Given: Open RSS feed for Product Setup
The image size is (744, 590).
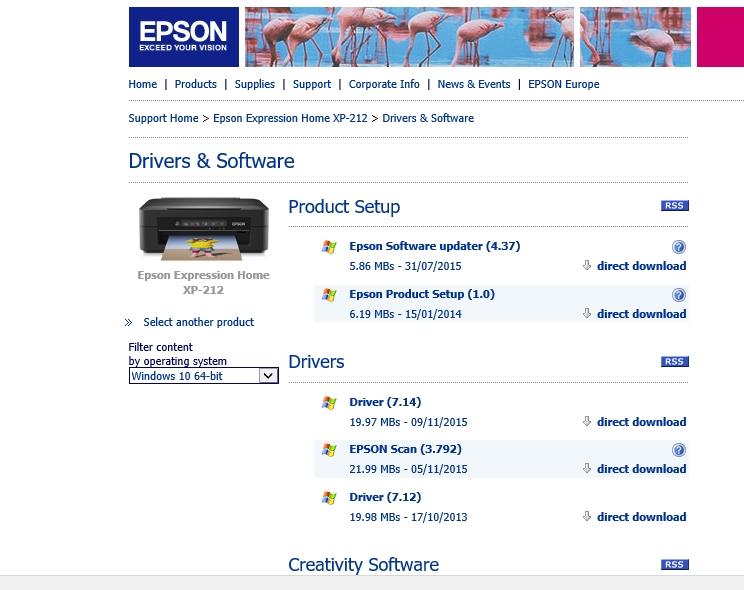Looking at the screenshot, I should [x=674, y=206].
